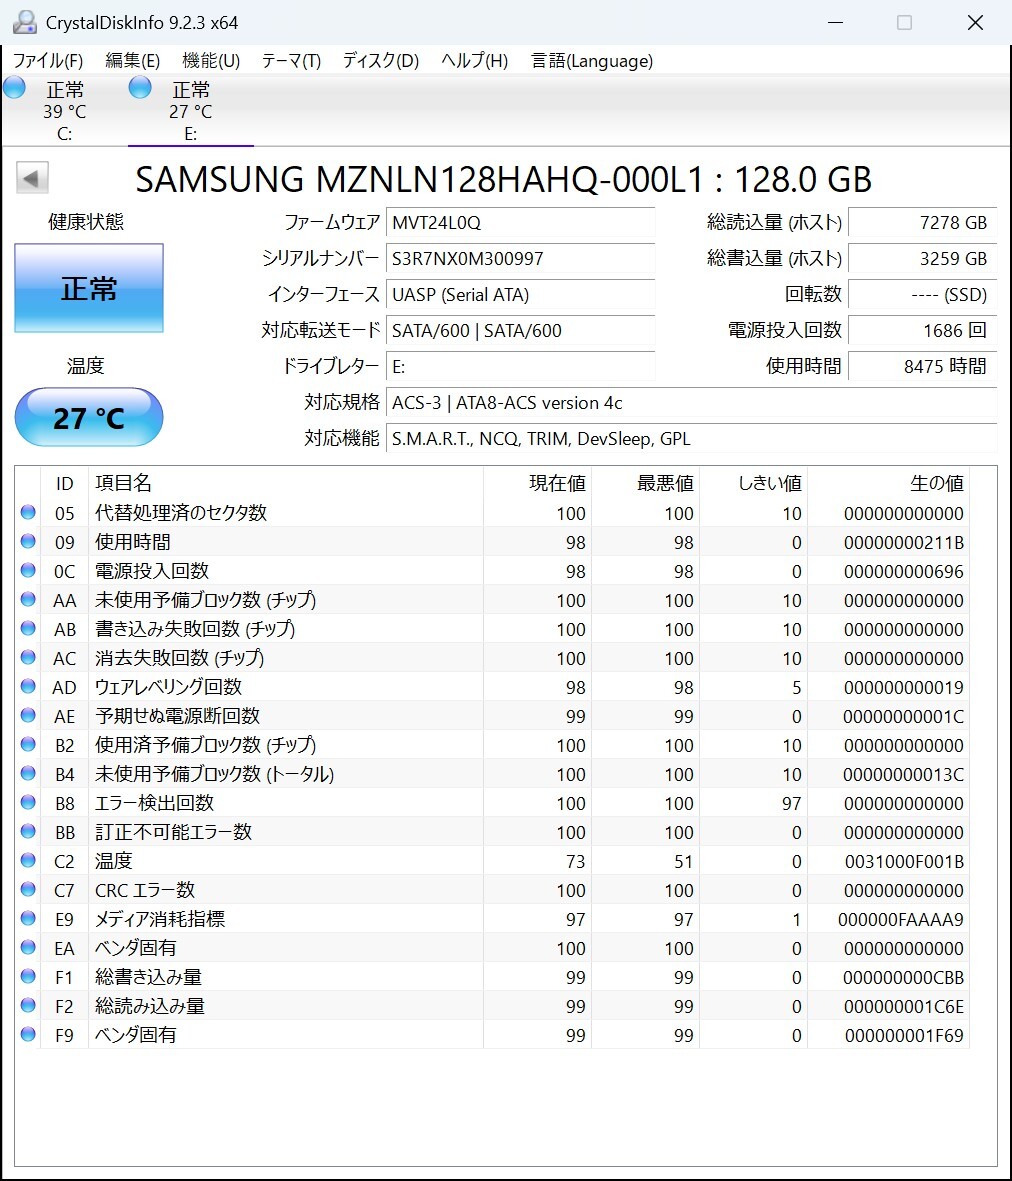The height and width of the screenshot is (1181, 1012).
Task: Open the ヘルプ(H) menu
Action: click(474, 61)
